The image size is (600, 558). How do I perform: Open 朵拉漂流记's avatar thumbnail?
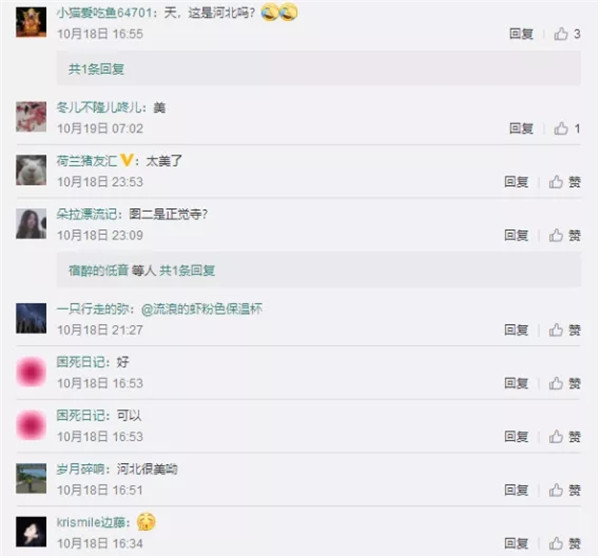coord(31,224)
